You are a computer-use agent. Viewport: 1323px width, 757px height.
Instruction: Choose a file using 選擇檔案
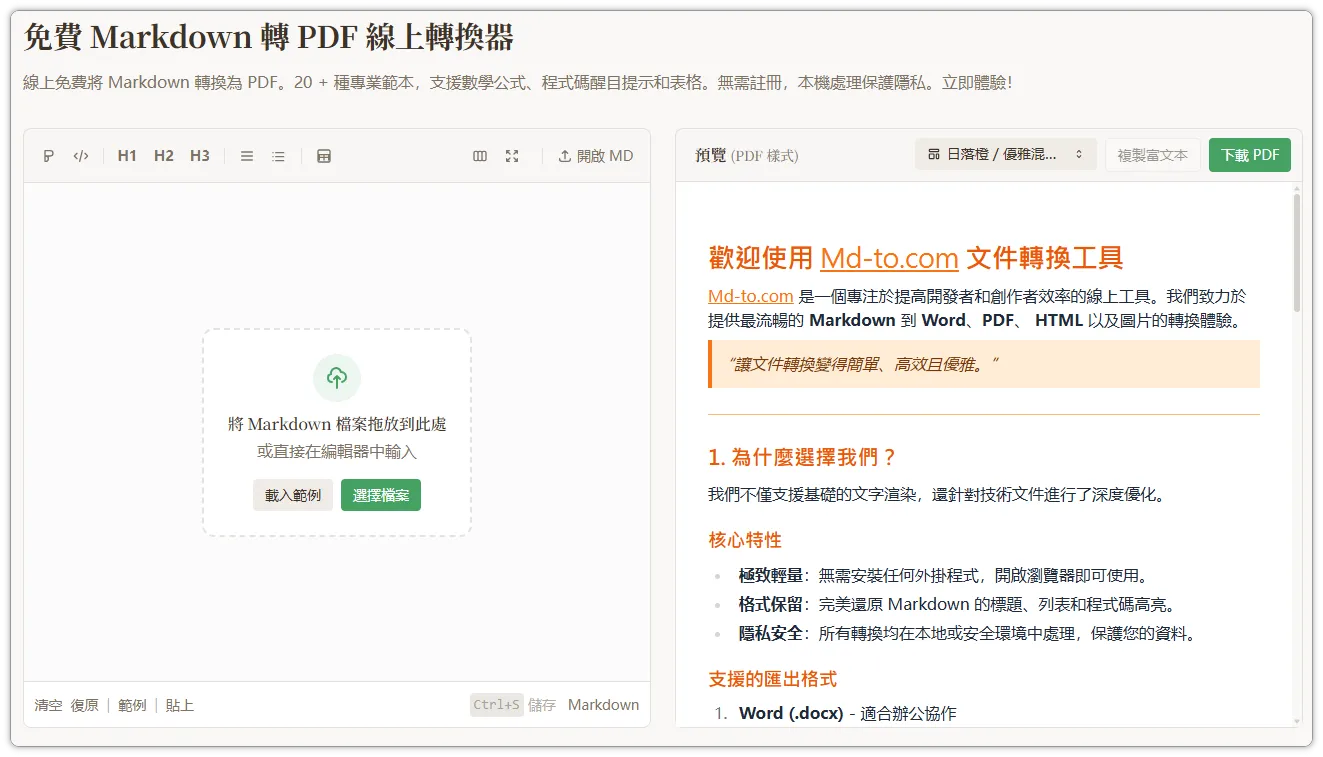click(x=380, y=495)
